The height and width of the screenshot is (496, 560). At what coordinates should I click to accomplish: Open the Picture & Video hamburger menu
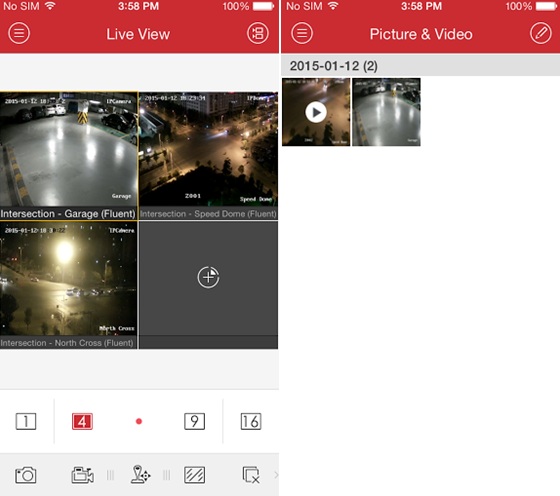(x=302, y=33)
